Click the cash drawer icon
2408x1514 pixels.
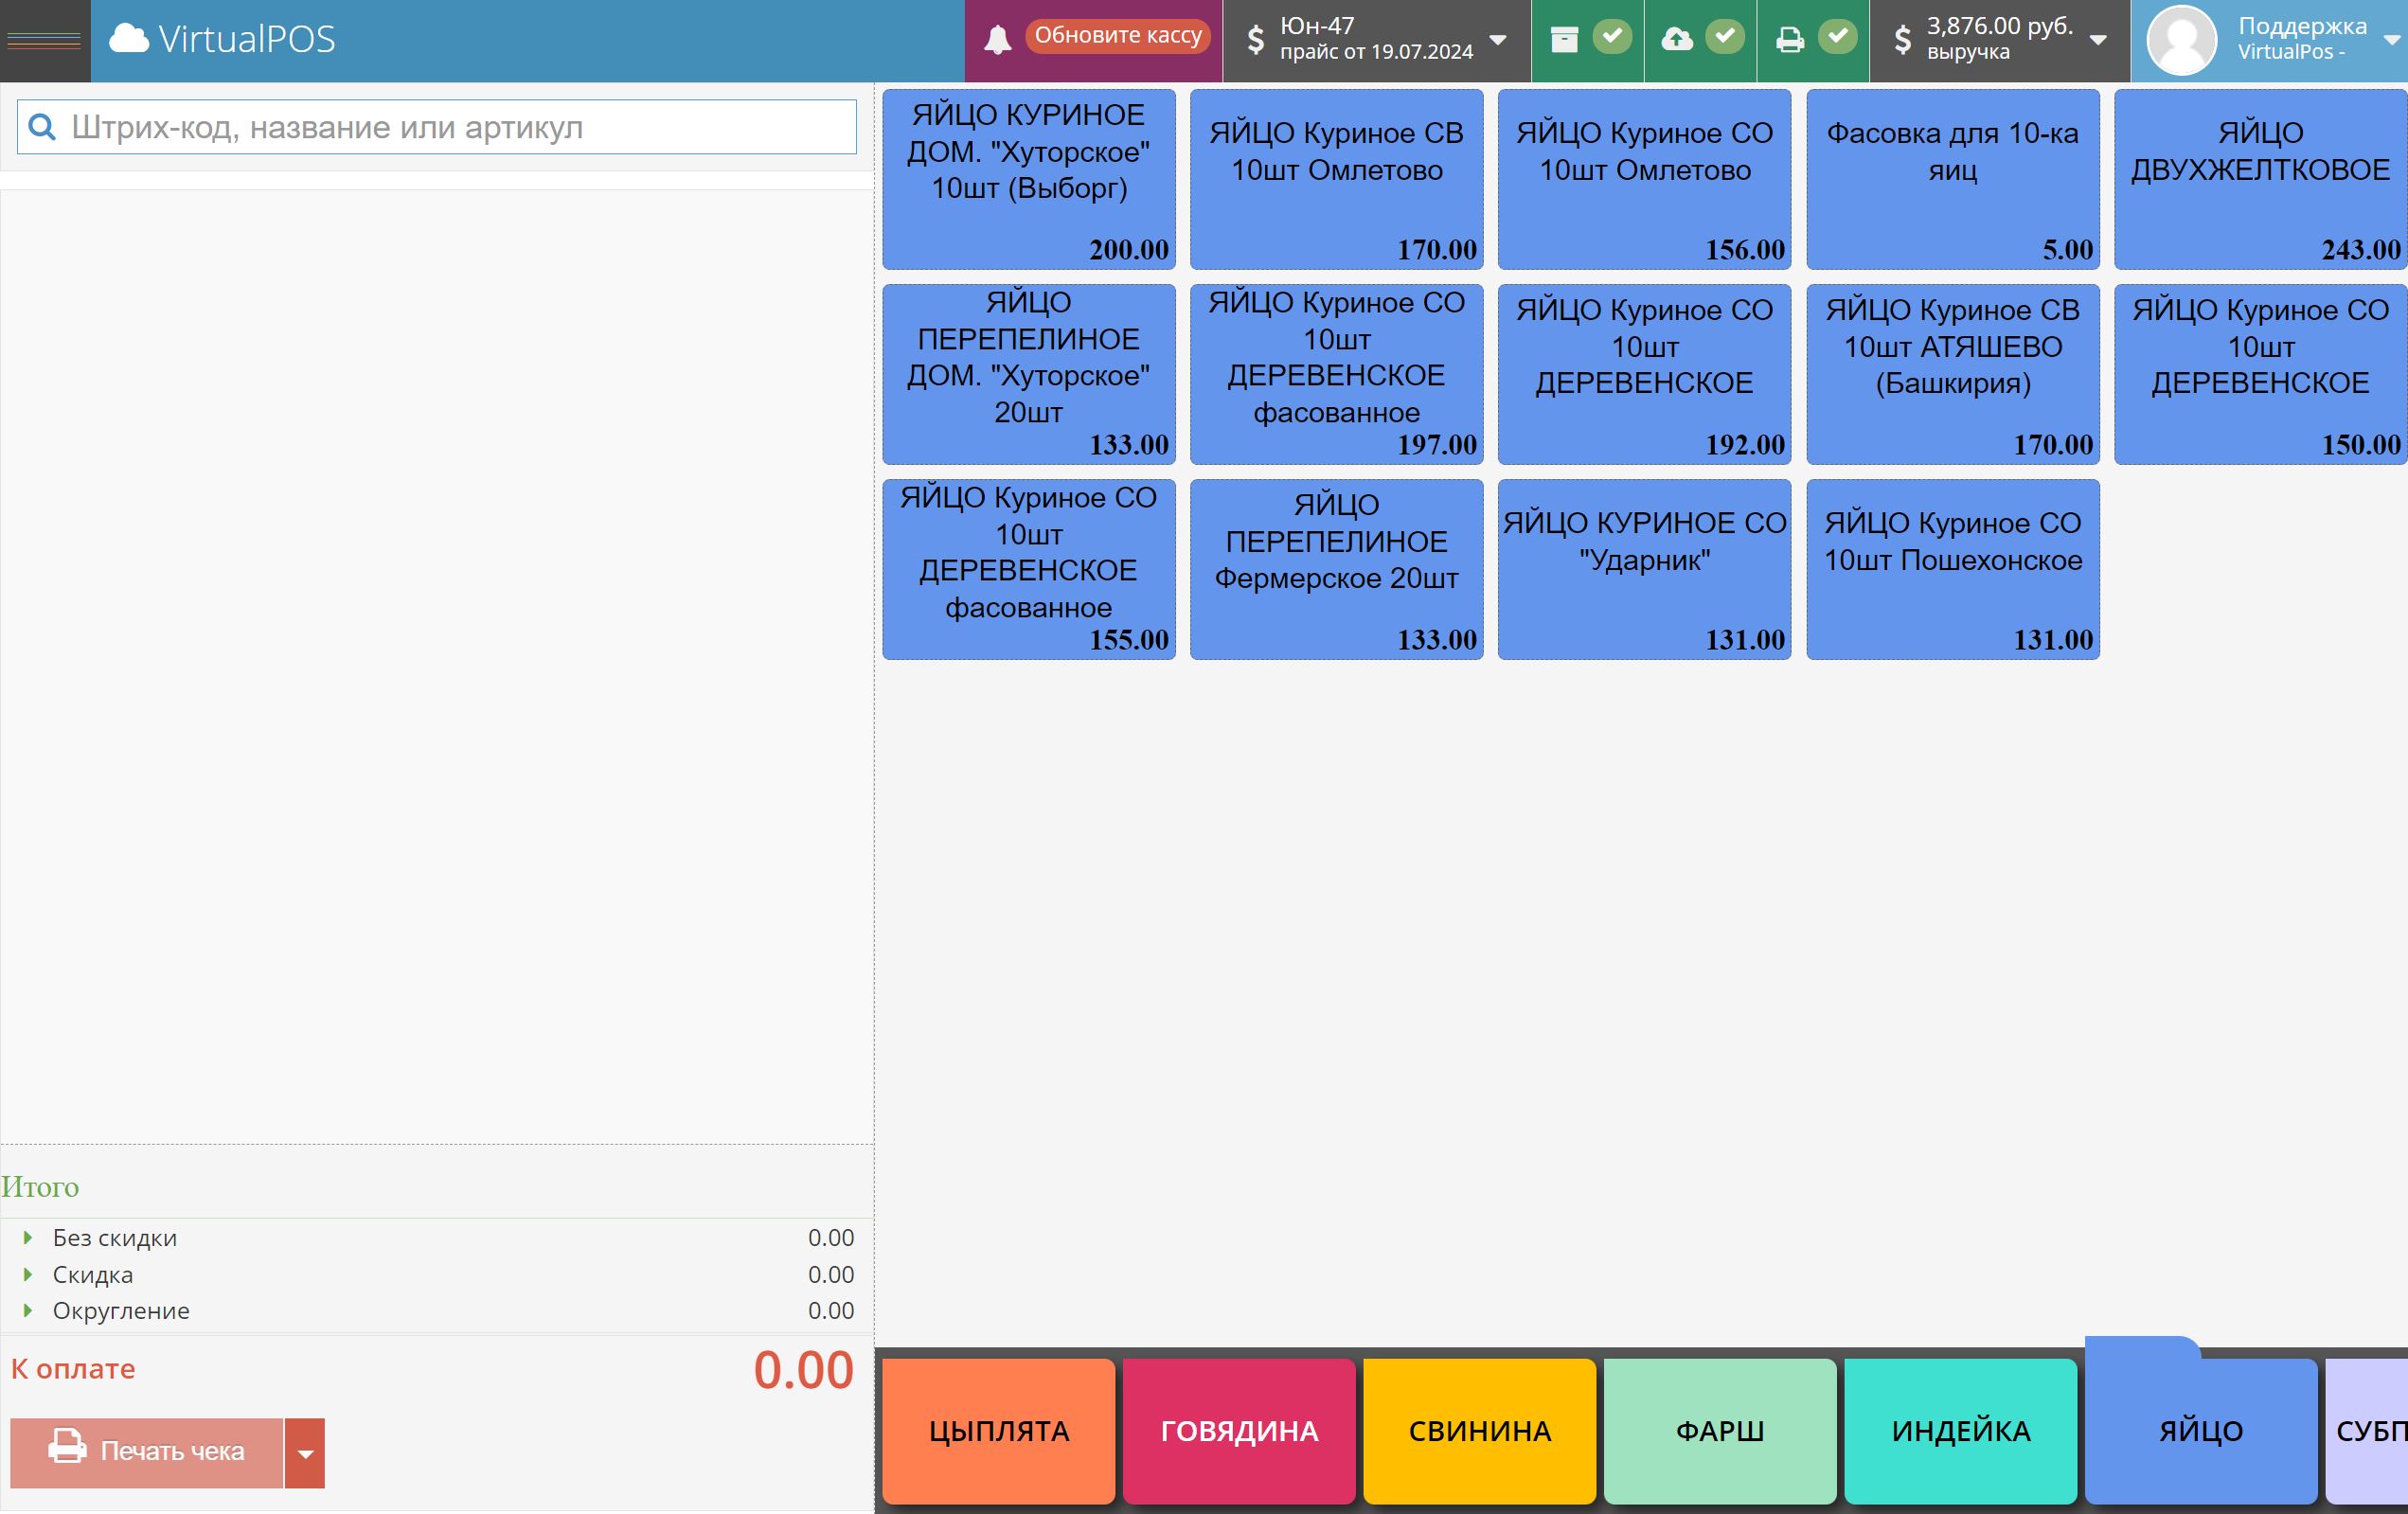point(1566,40)
